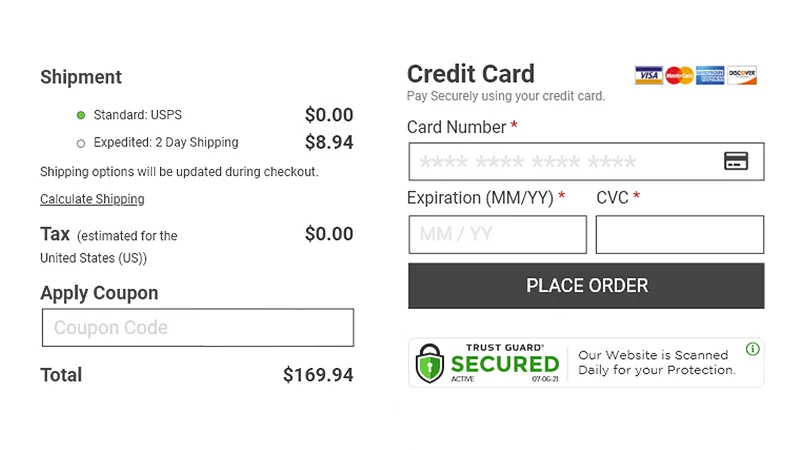Open the Calculate Shipping link
This screenshot has height=450, width=800.
click(92, 199)
